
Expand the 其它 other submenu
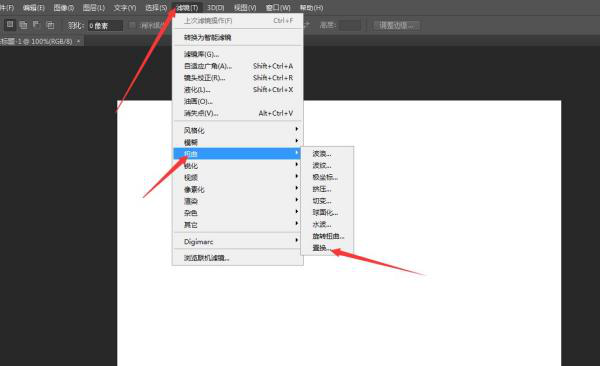[238, 225]
